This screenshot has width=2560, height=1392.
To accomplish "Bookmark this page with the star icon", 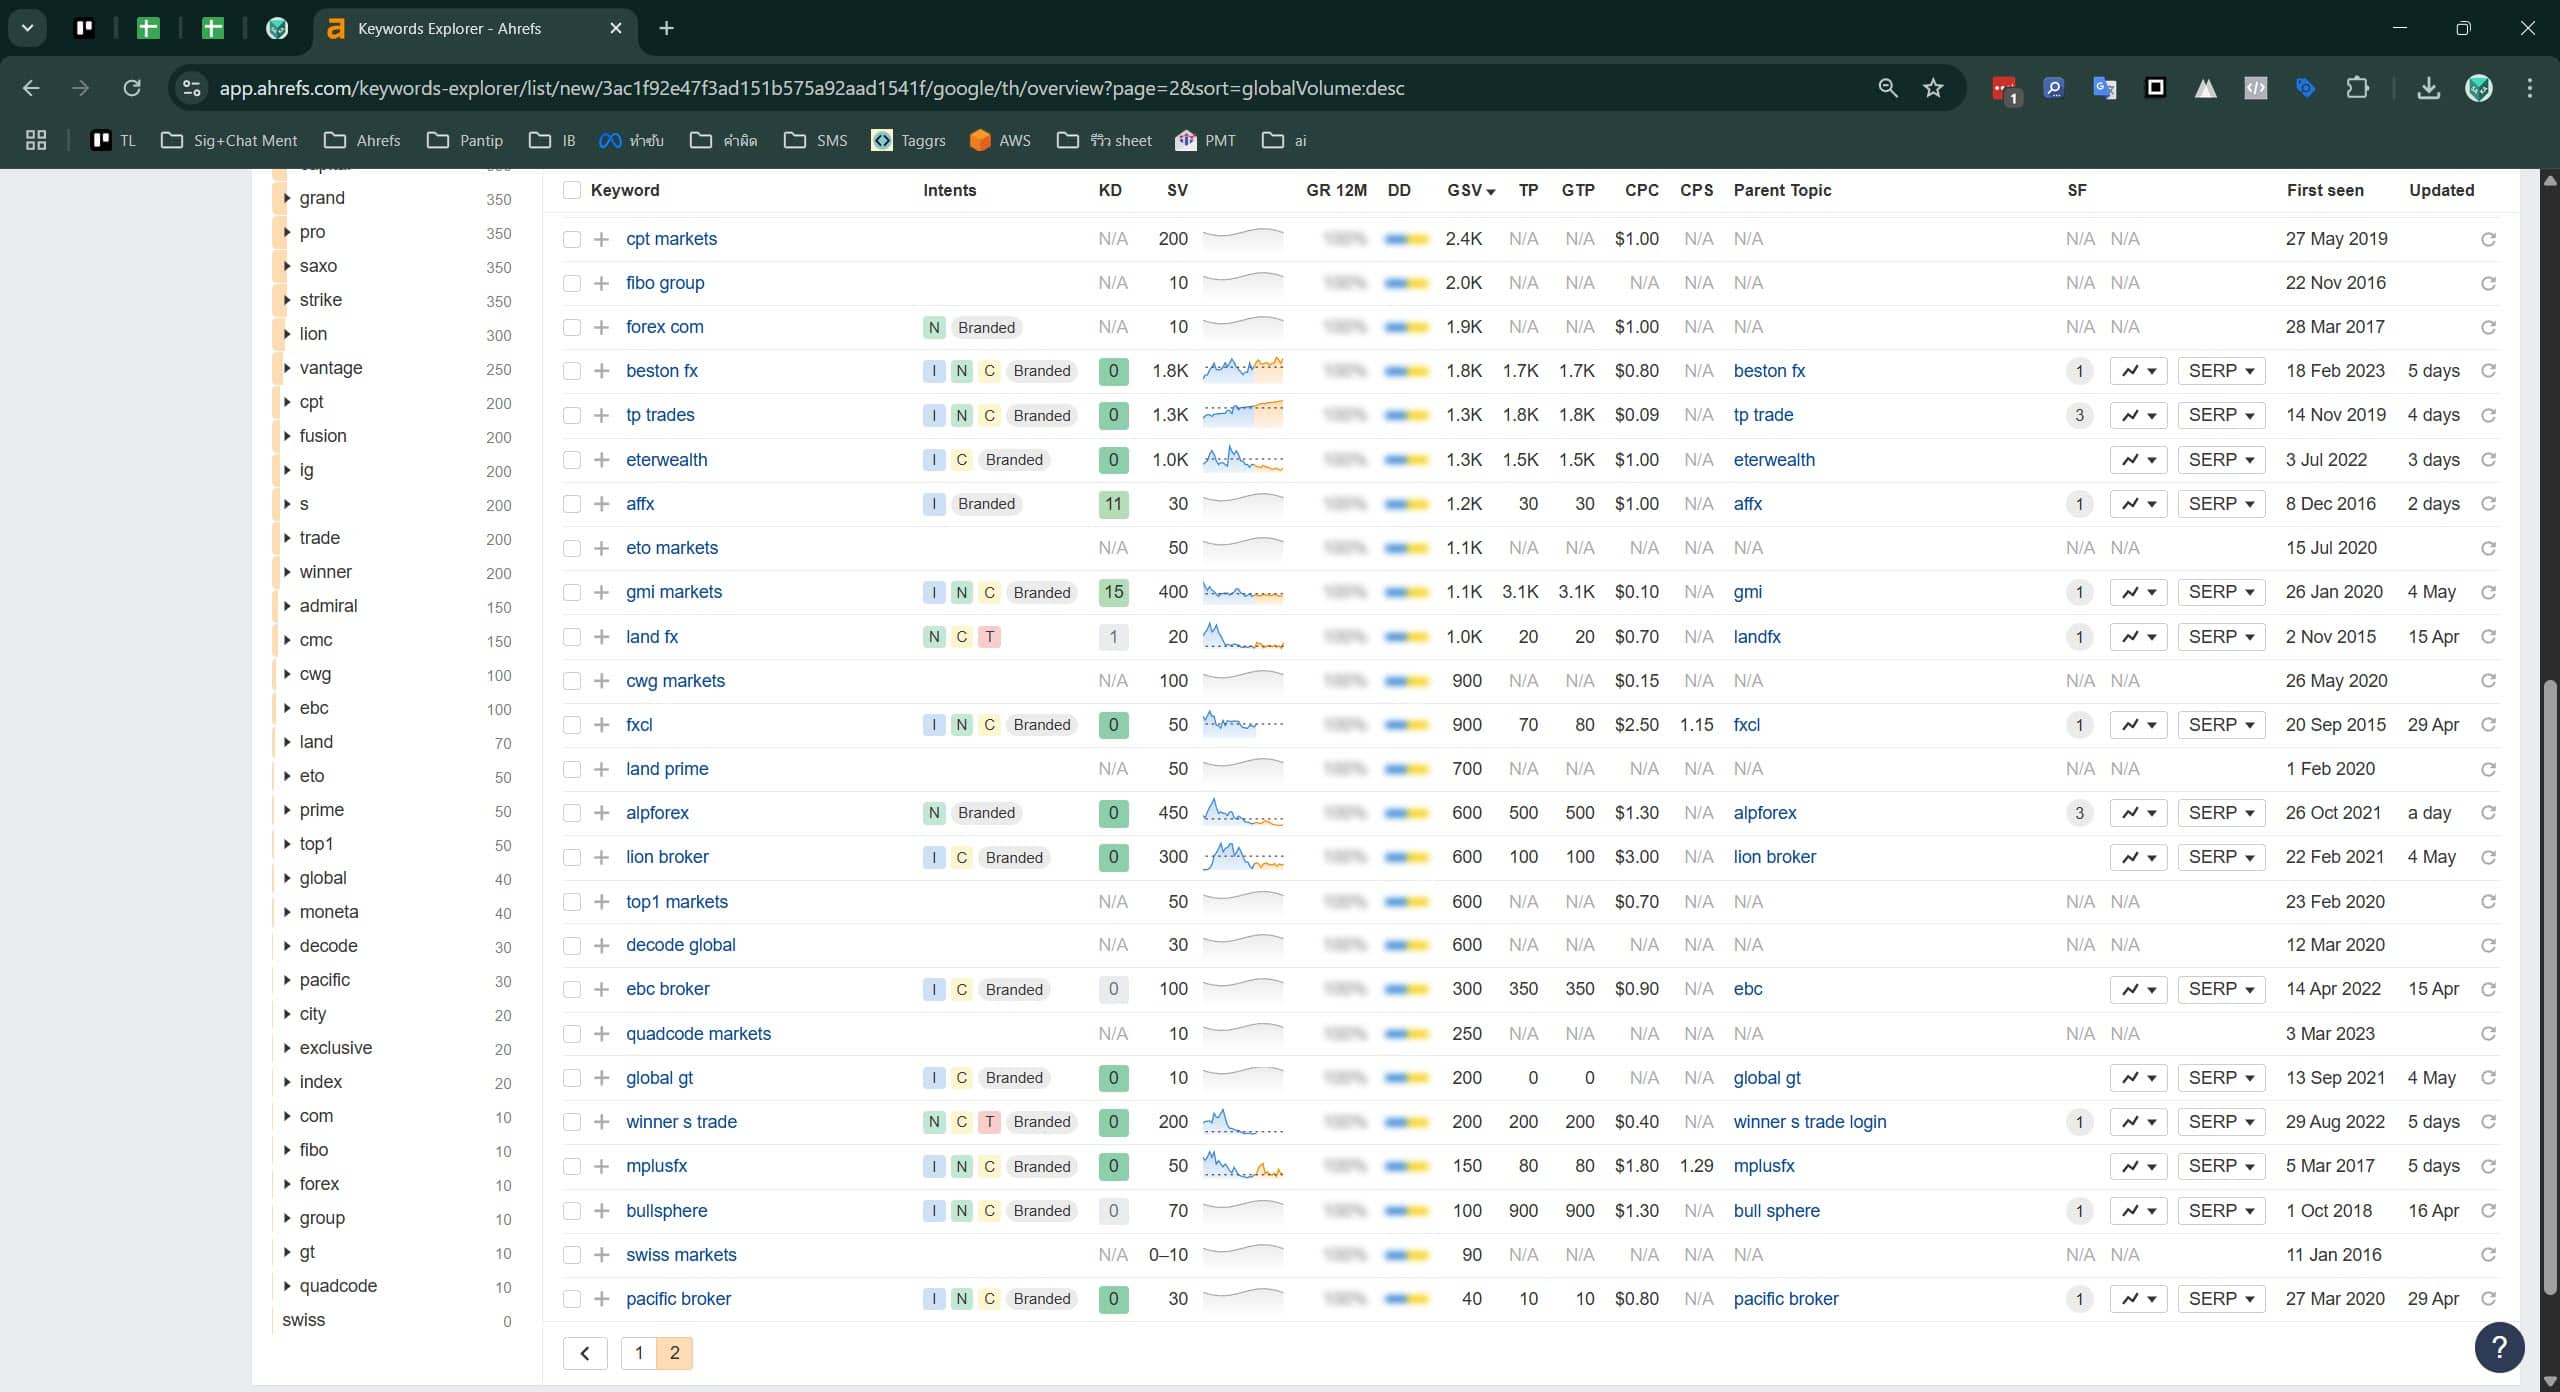I will click(x=1933, y=88).
